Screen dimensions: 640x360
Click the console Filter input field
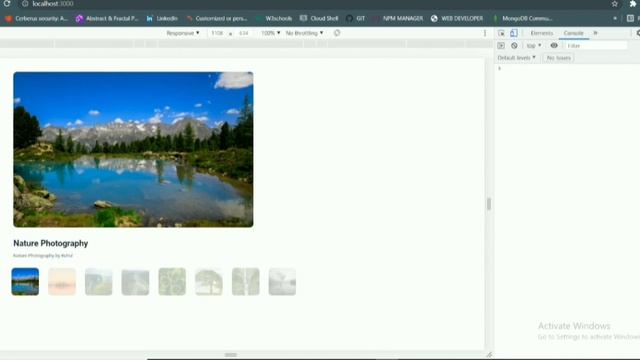pos(596,46)
